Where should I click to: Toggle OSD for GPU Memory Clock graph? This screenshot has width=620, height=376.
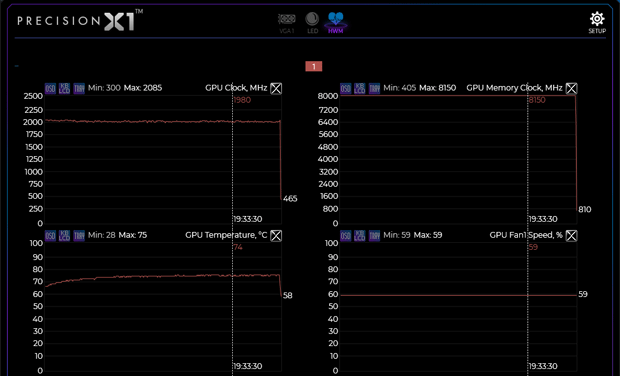[x=346, y=88]
